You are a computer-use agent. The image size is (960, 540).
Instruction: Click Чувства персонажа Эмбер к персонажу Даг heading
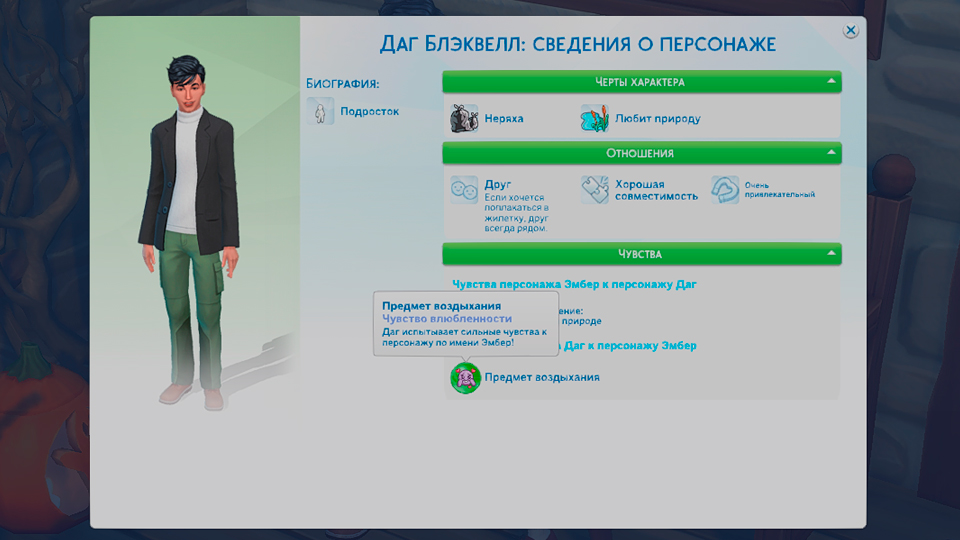coord(574,284)
